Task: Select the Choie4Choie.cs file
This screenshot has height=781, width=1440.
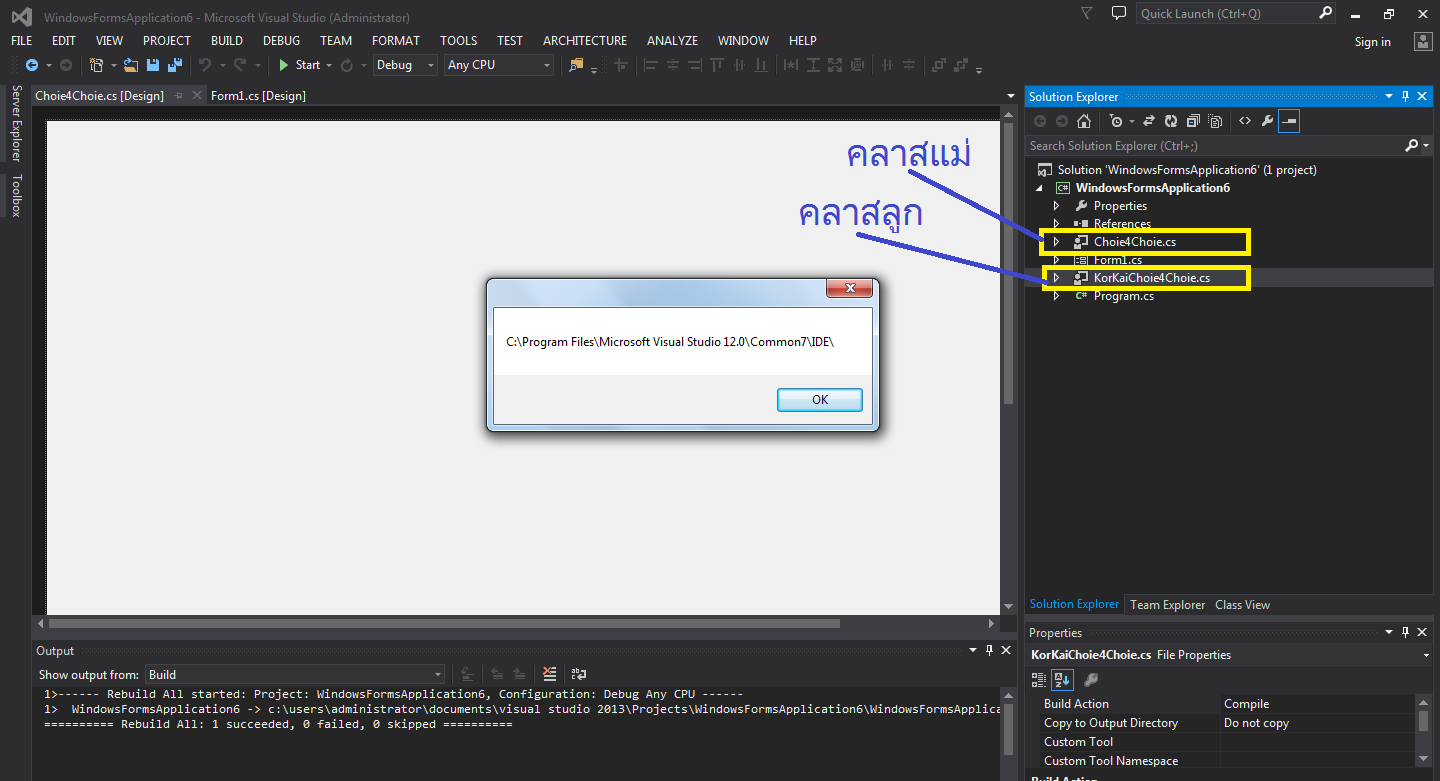Action: pos(1134,242)
